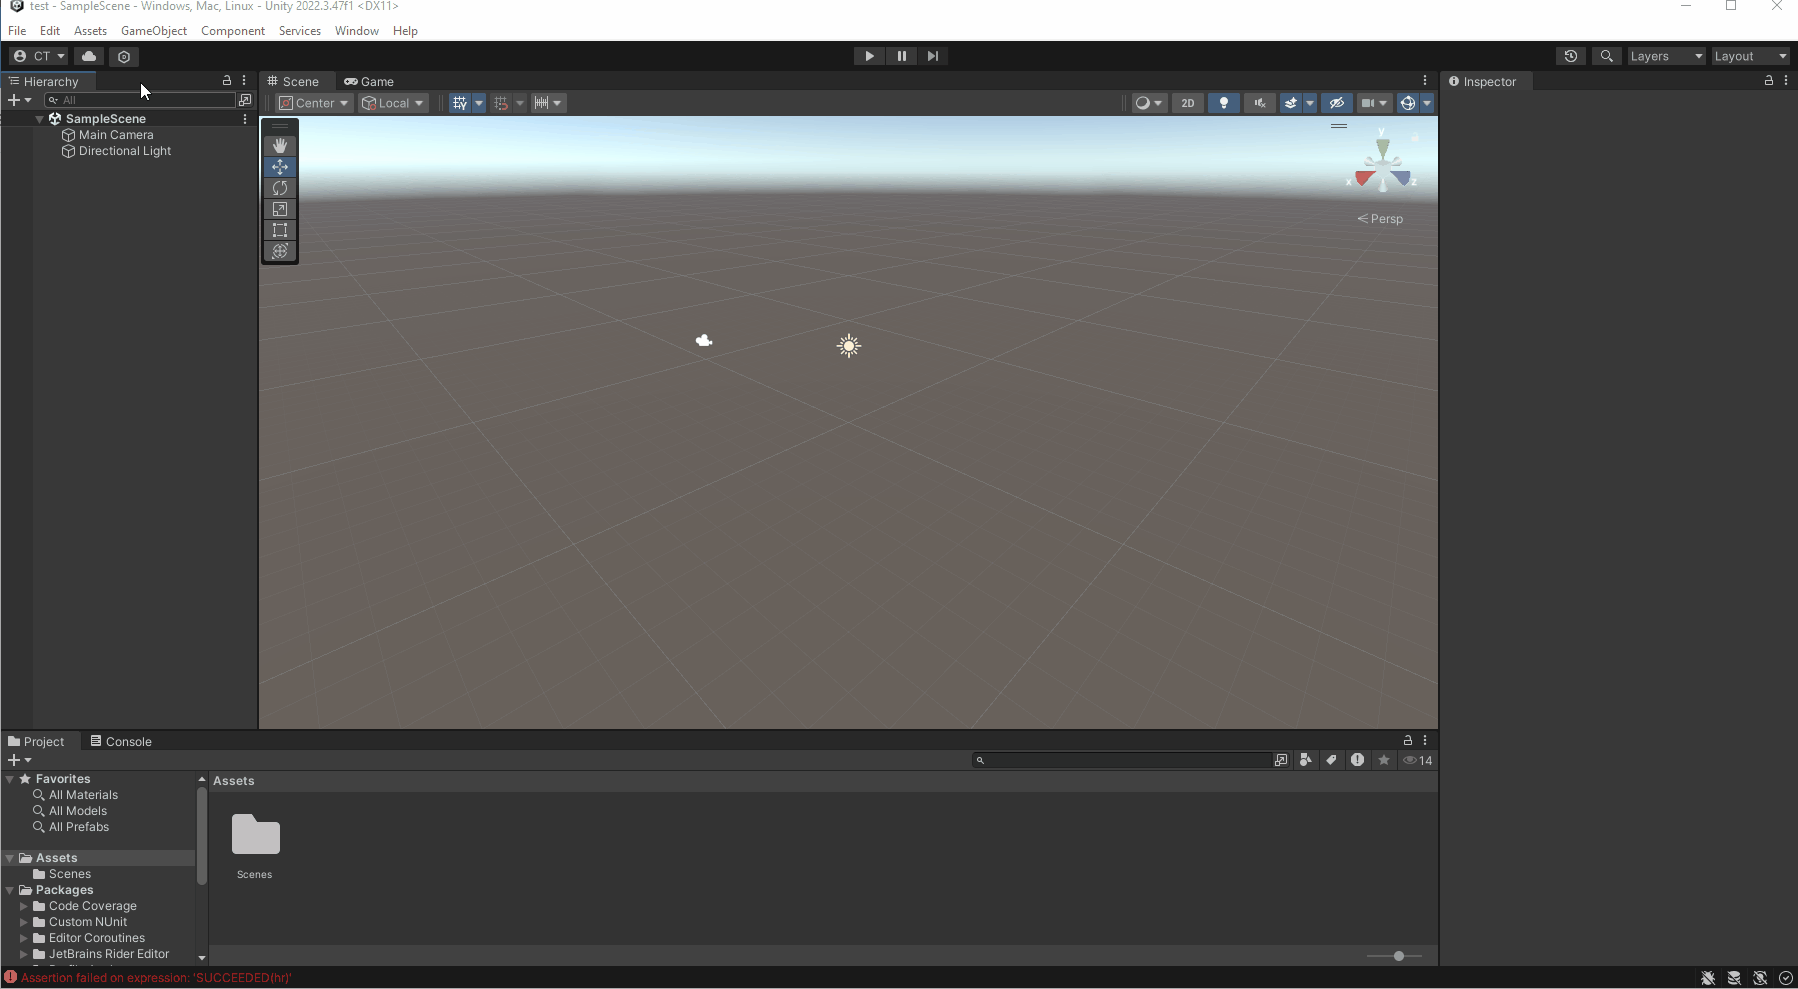
Task: Search by log type icon in Project
Action: click(1357, 760)
